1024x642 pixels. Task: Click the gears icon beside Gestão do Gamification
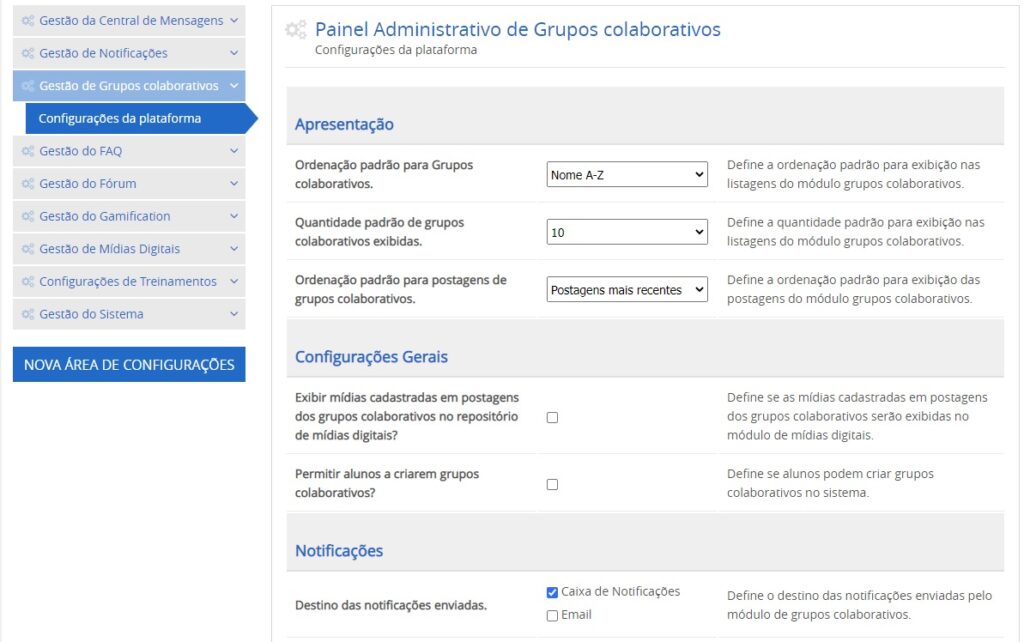28,216
